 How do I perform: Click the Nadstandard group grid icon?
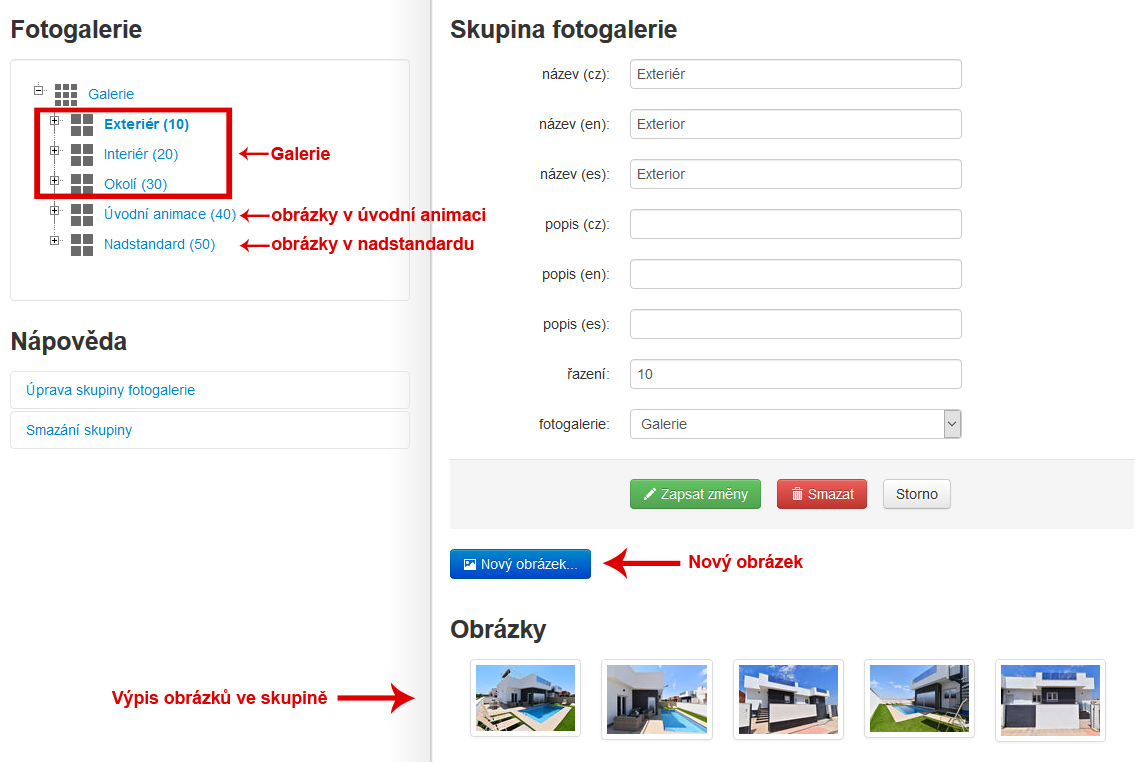point(82,245)
